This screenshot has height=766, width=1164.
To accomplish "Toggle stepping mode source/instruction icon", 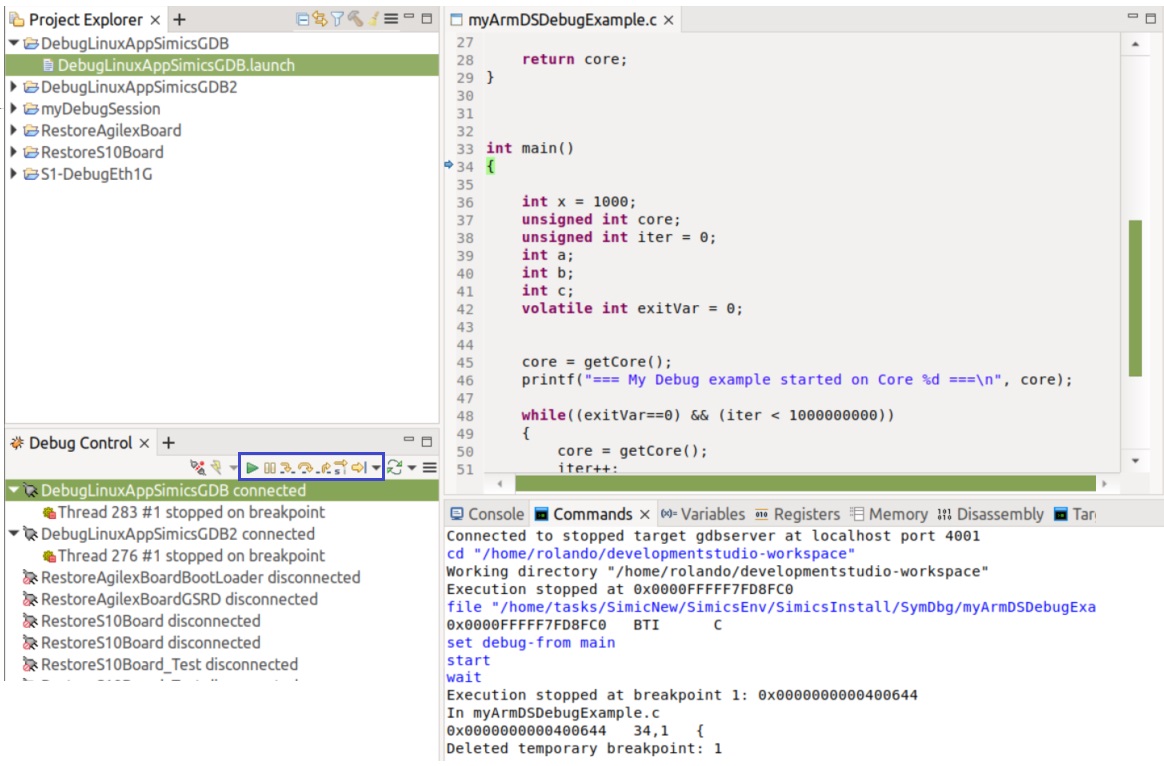I will tap(341, 467).
